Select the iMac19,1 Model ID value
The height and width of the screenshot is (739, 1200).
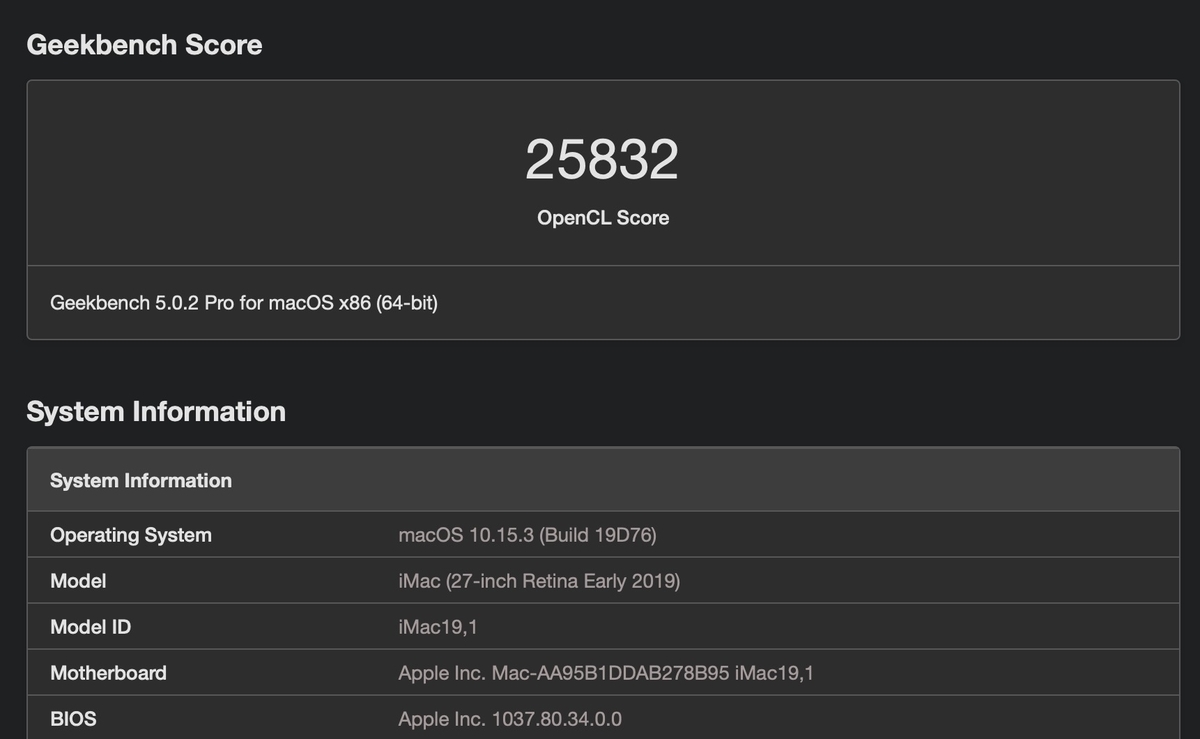click(x=438, y=627)
